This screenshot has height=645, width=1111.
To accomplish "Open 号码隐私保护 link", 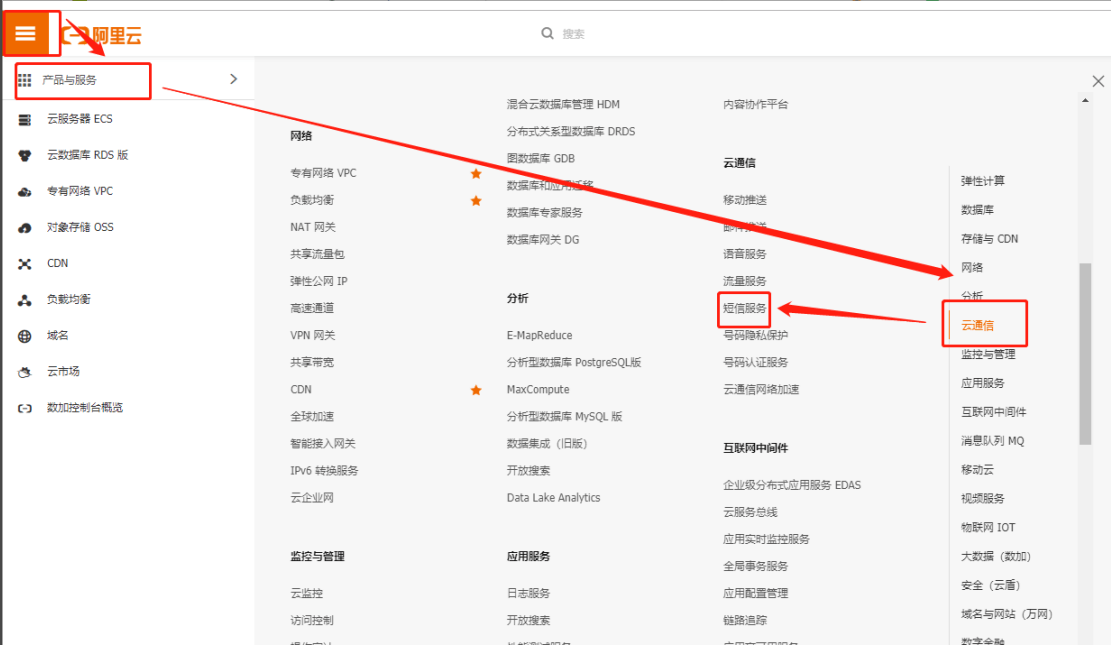I will coord(755,335).
